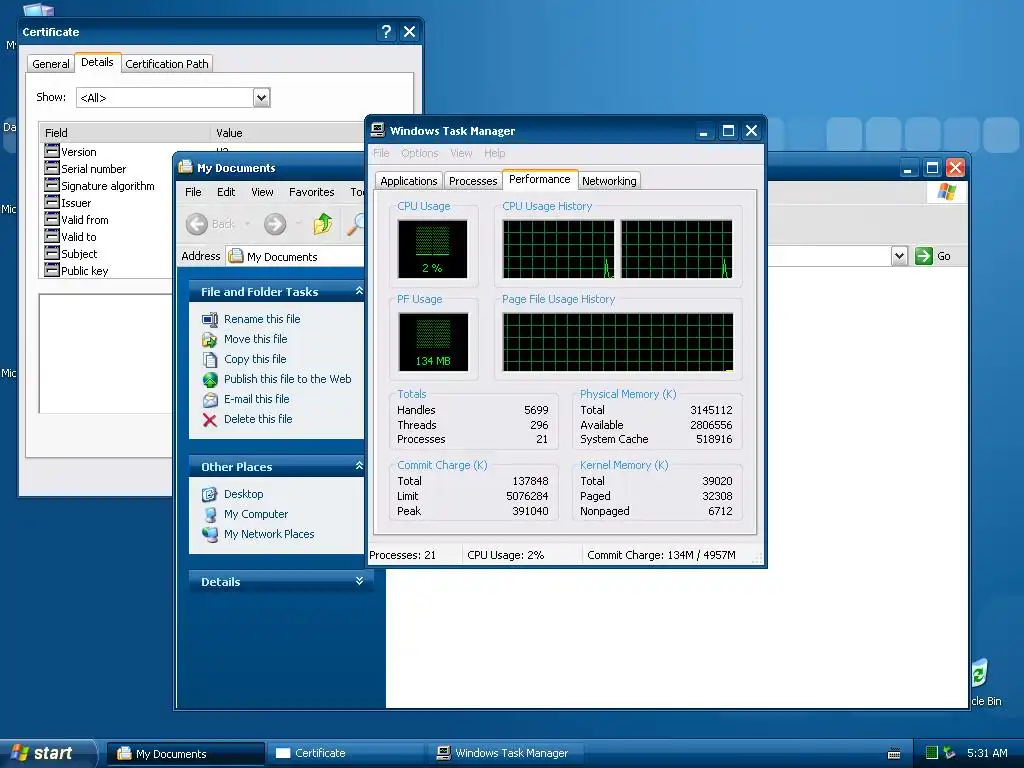Click the red X Delete this file icon

(x=210, y=419)
